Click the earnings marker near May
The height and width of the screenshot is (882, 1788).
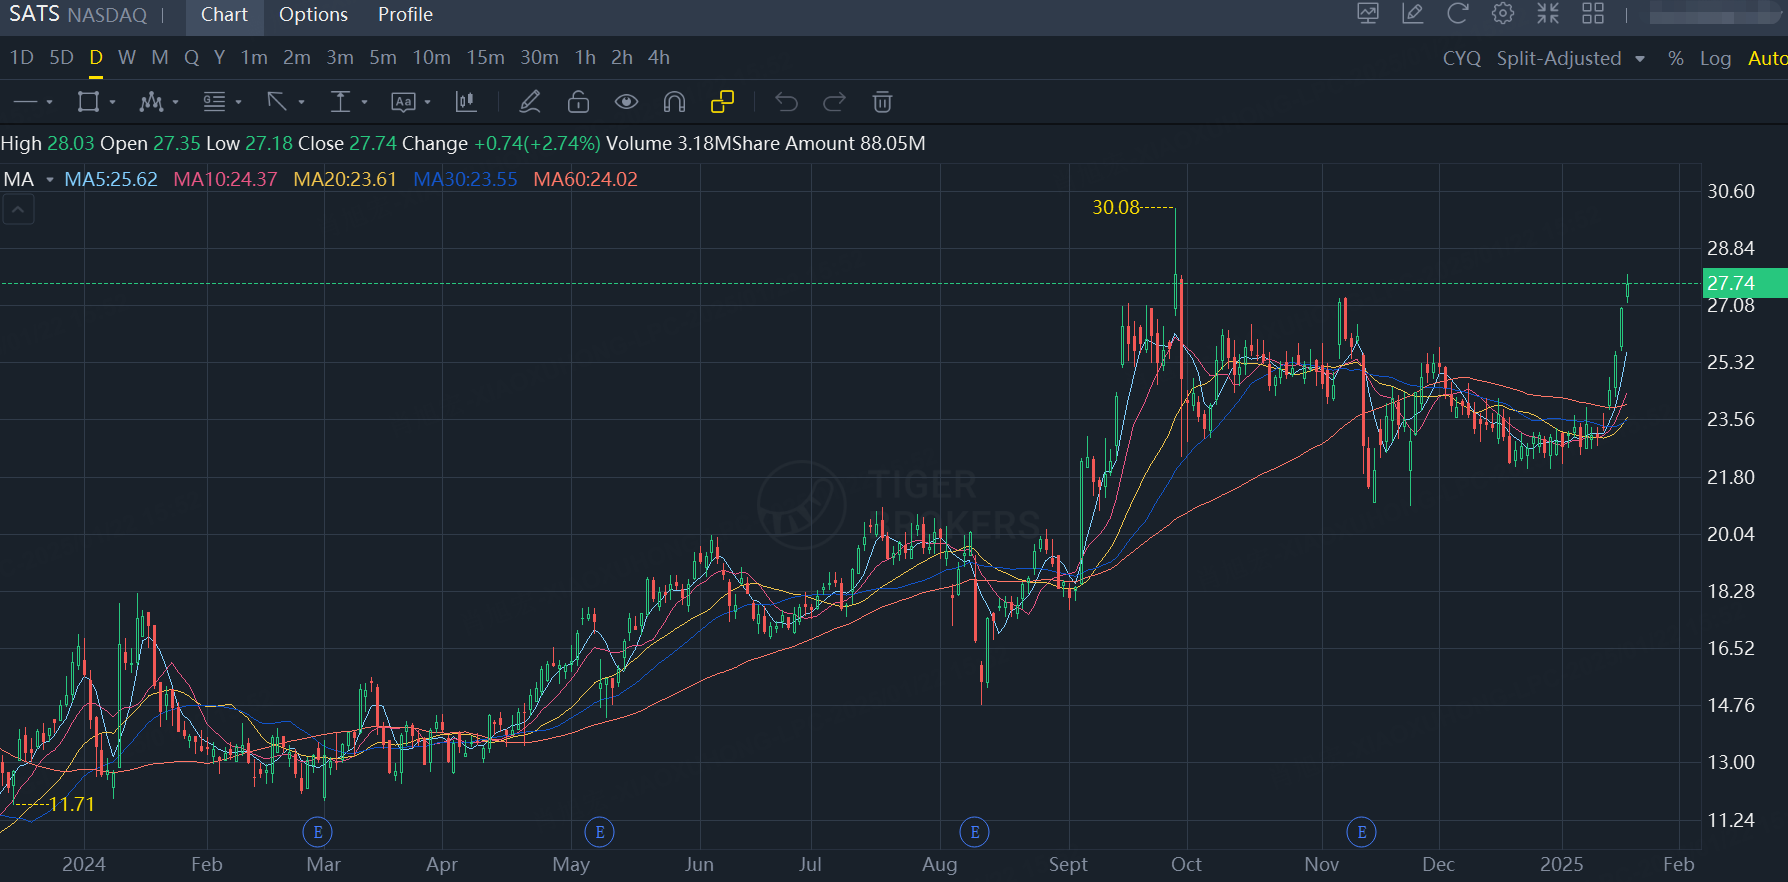coord(600,832)
